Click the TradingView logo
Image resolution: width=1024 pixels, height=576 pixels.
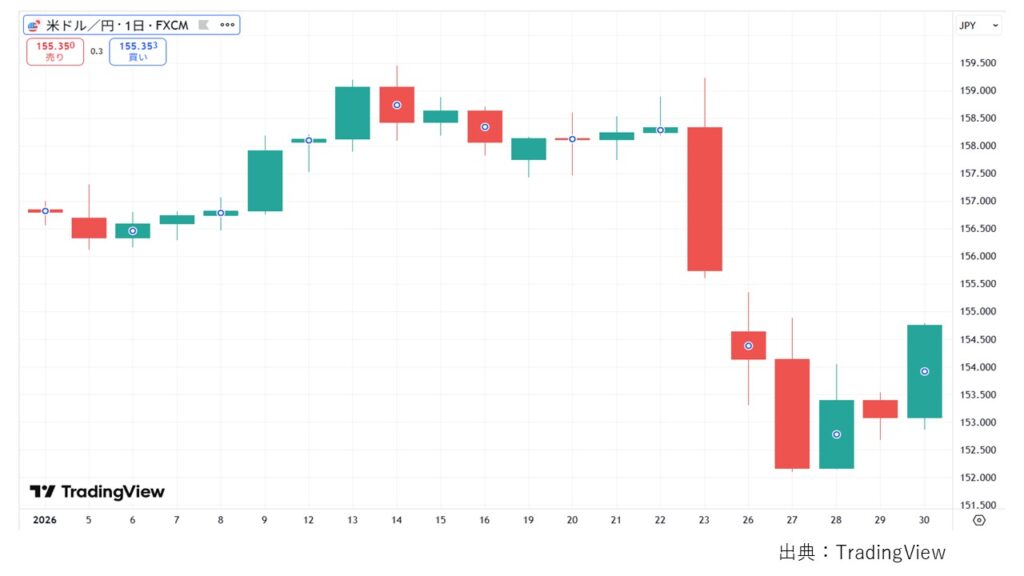(x=97, y=492)
